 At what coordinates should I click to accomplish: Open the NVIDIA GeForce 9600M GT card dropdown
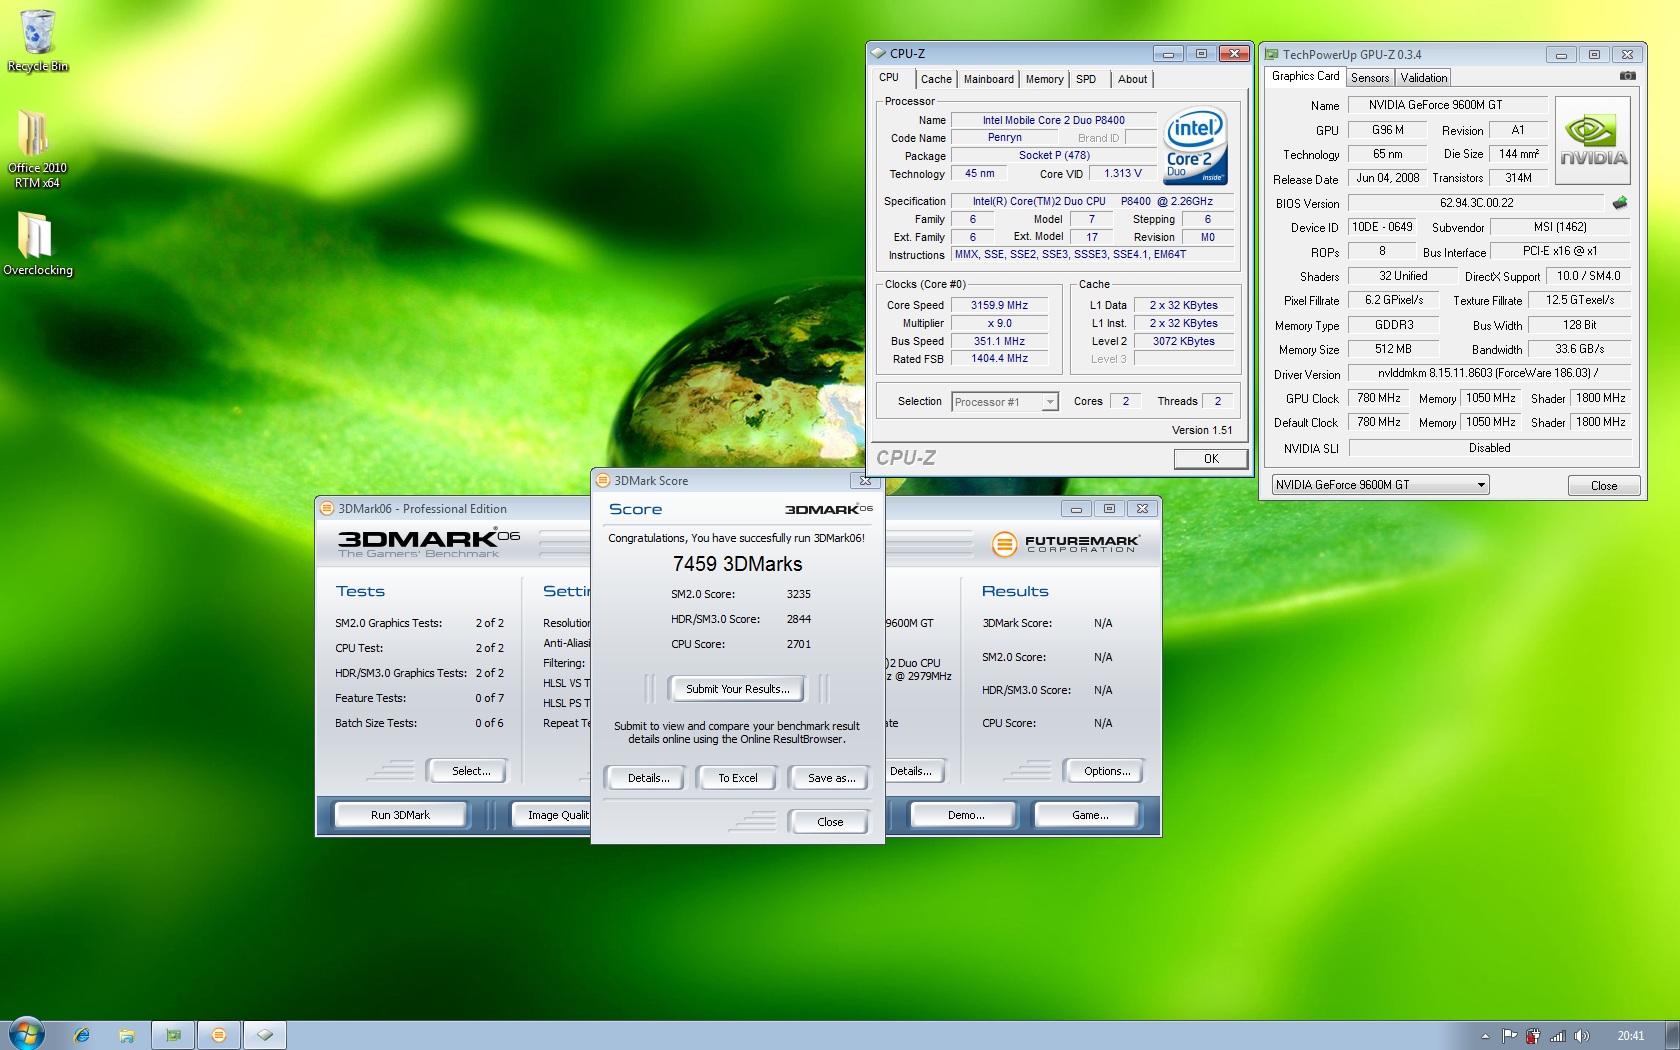click(x=1380, y=485)
